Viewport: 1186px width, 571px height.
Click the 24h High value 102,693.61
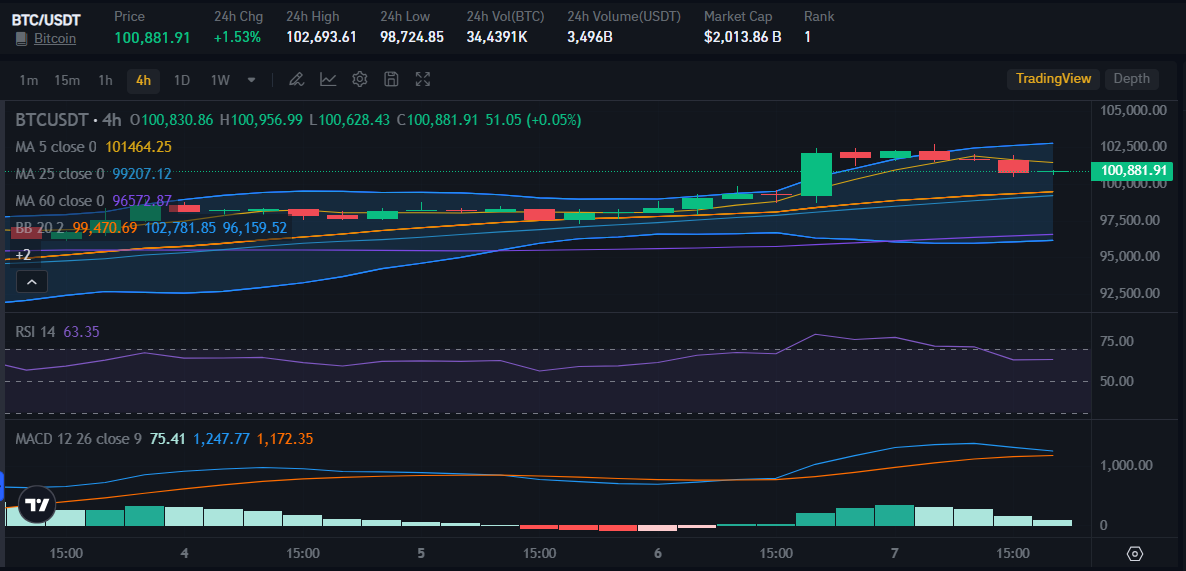(x=321, y=37)
